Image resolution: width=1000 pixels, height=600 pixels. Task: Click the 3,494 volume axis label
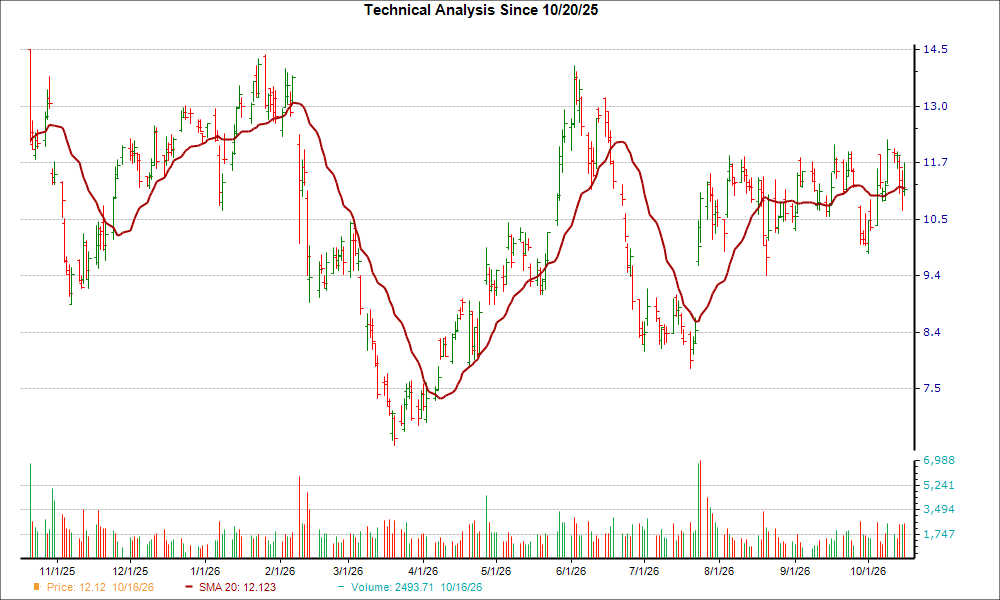point(939,509)
